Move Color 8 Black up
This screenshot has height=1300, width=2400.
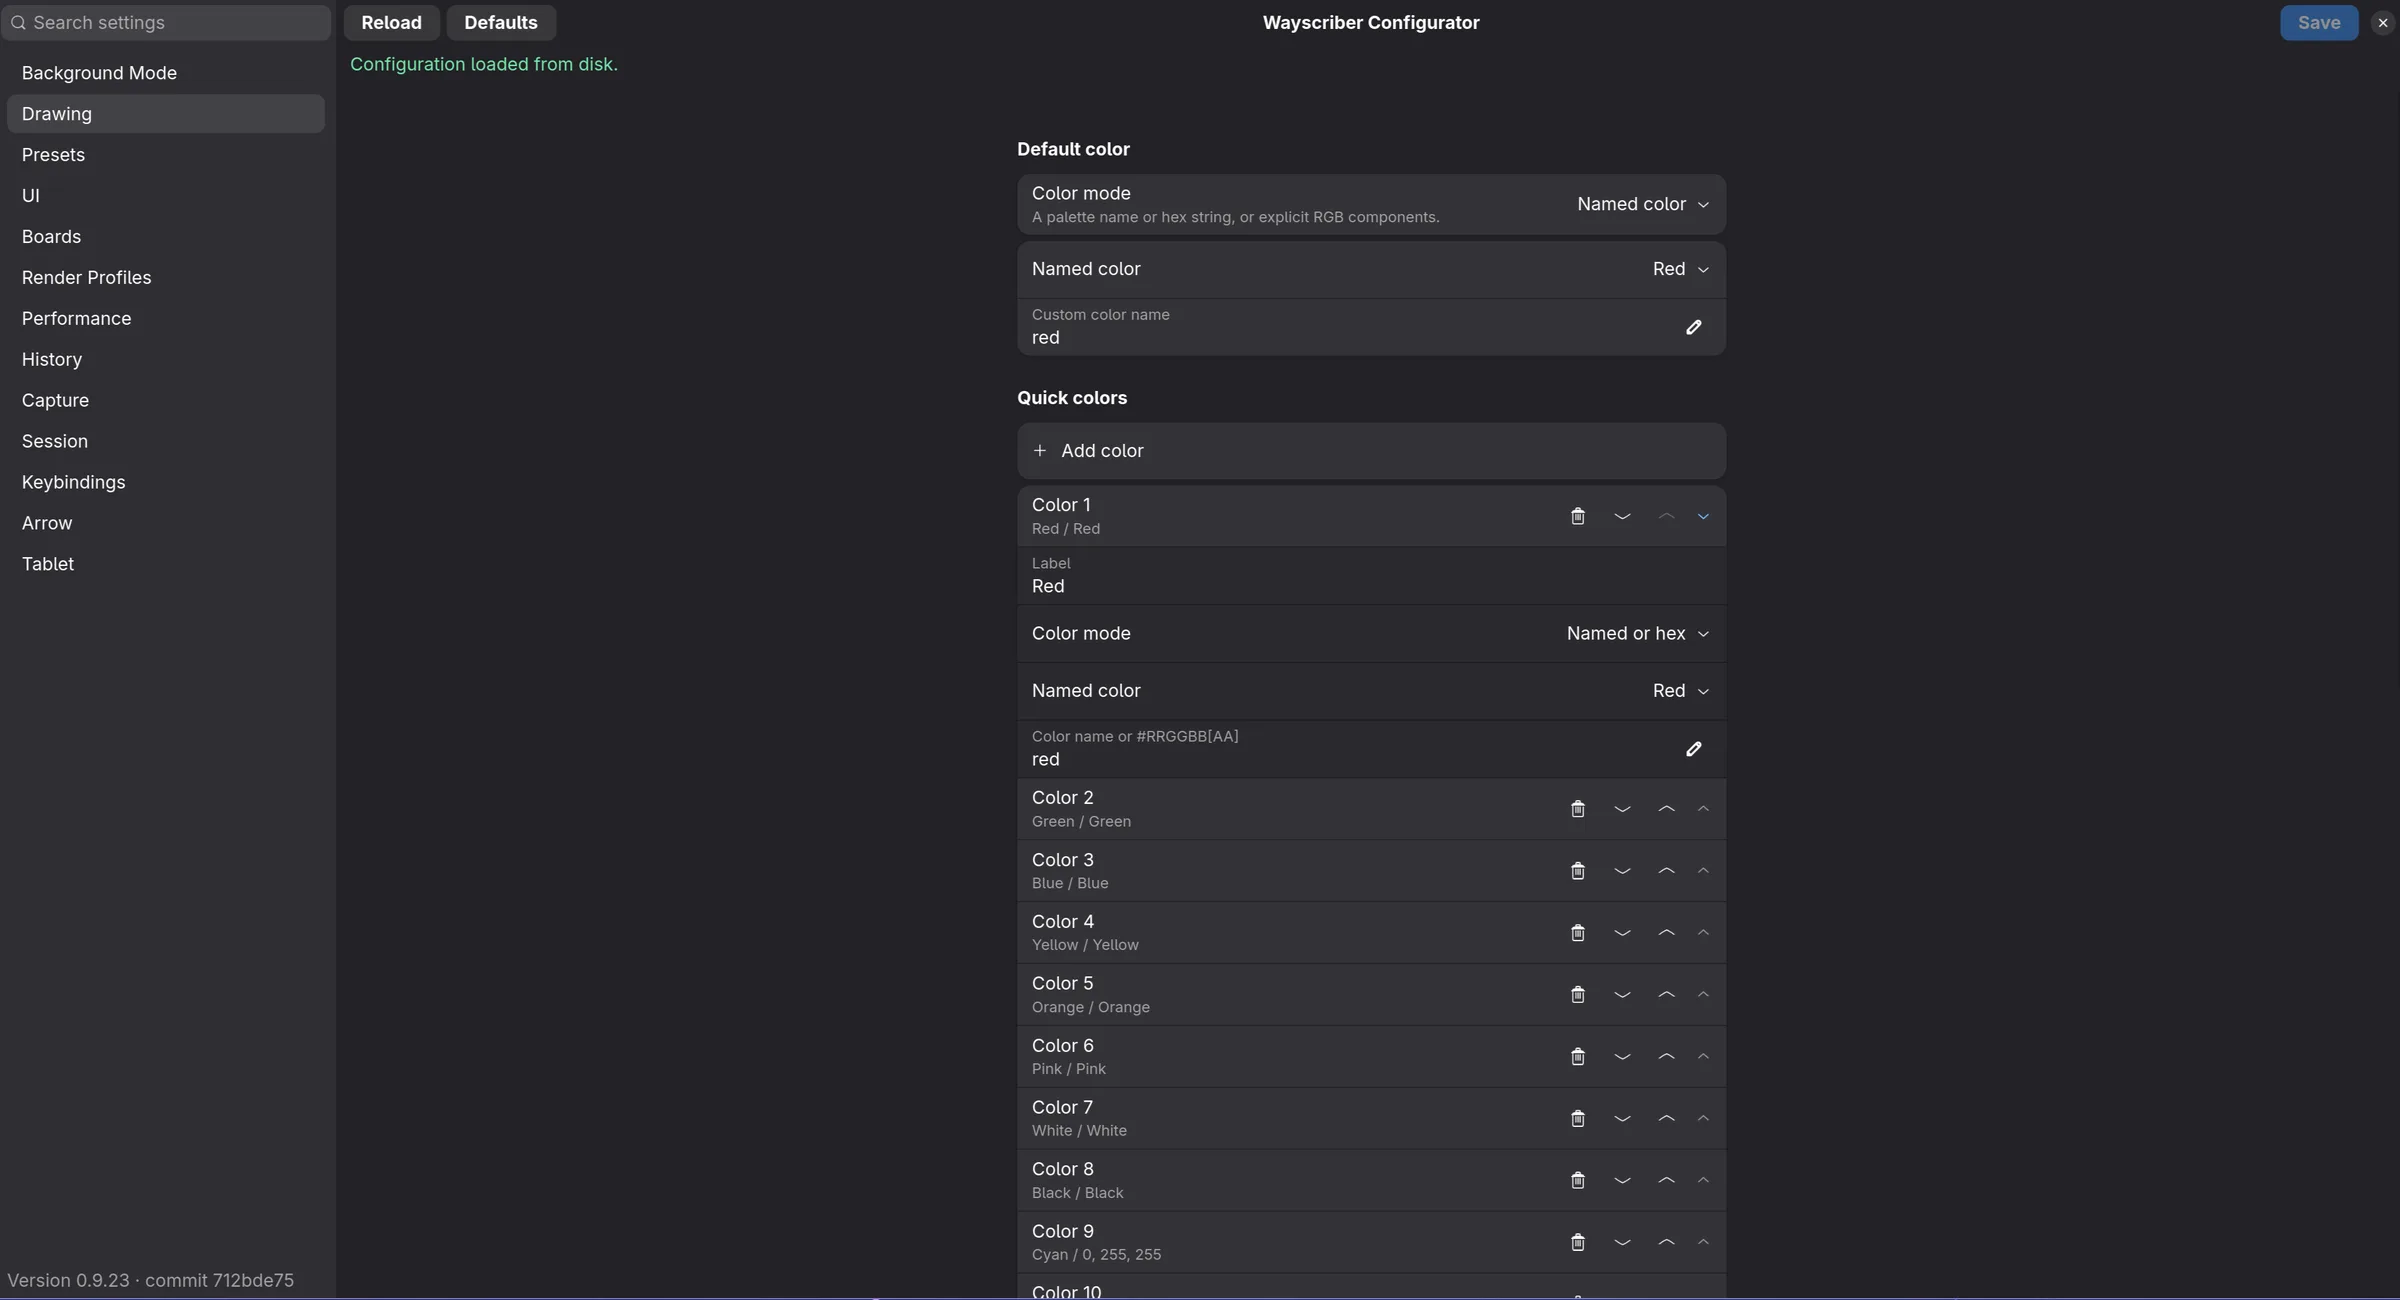tap(1666, 1181)
